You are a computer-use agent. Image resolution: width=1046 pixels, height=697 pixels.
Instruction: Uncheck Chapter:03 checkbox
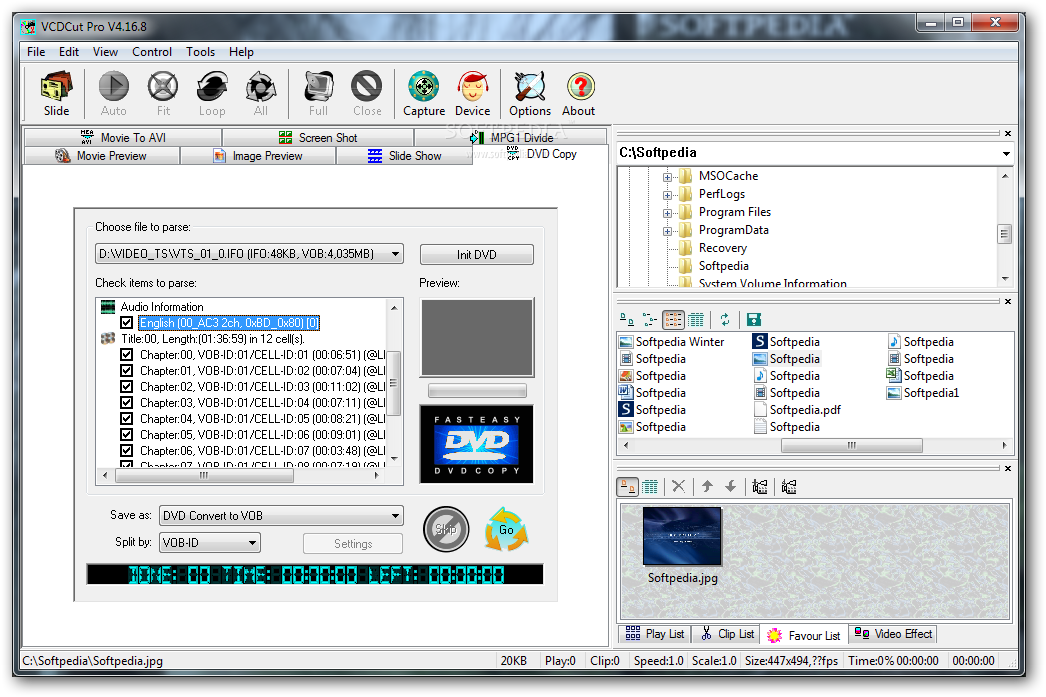tap(126, 403)
